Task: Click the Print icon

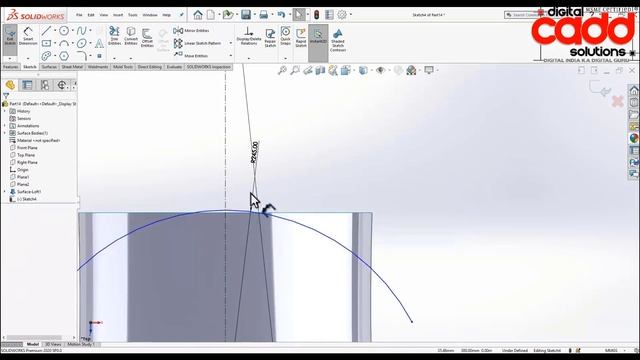Action: (264, 15)
